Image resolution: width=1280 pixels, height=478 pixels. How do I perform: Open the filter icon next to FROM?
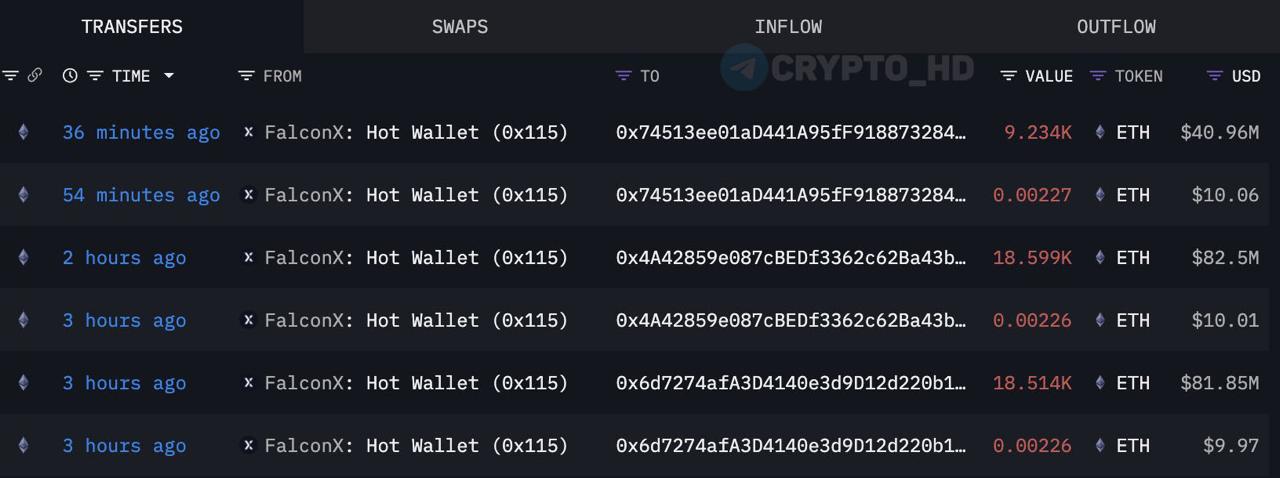(x=246, y=76)
